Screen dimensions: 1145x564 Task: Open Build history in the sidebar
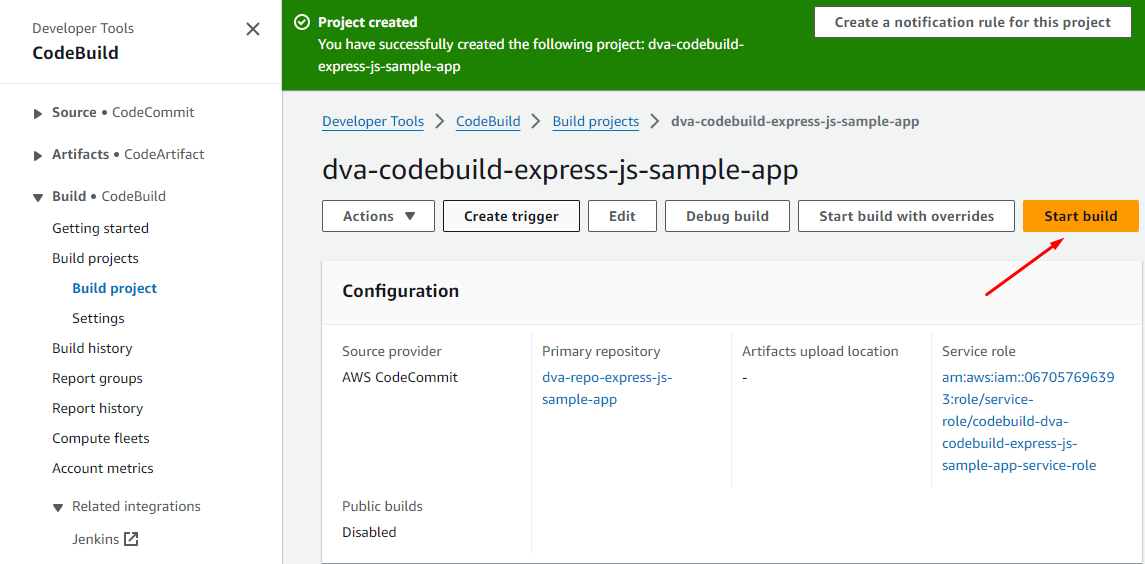(x=92, y=348)
